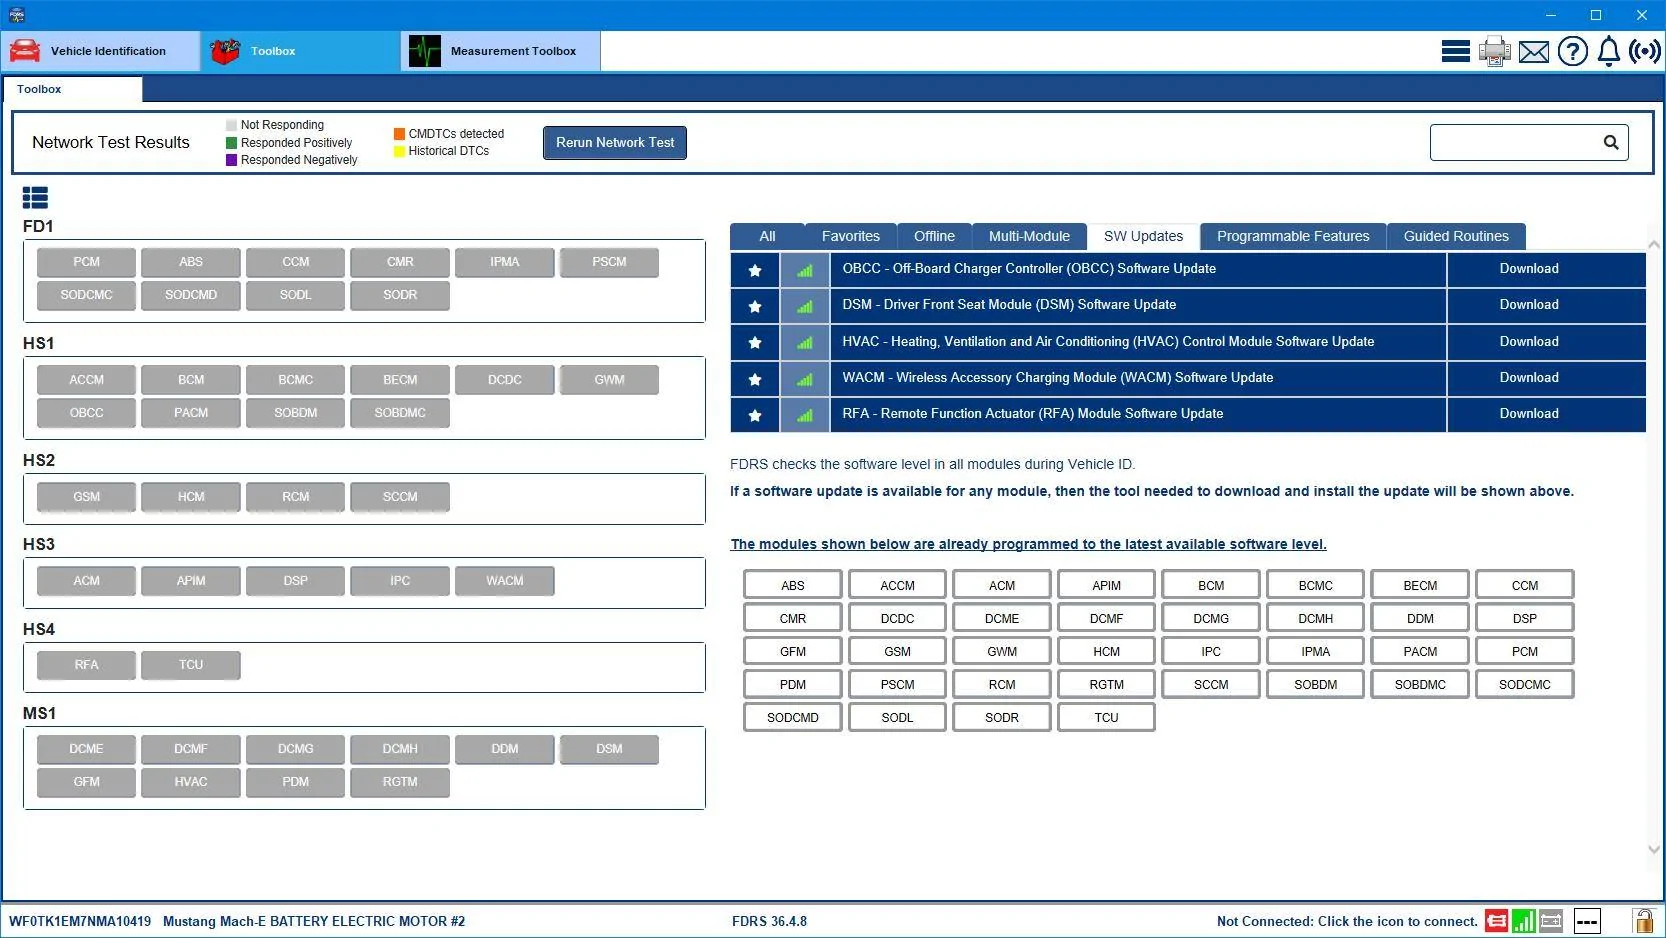Toggle the module list view icon above FD1

coord(35,198)
